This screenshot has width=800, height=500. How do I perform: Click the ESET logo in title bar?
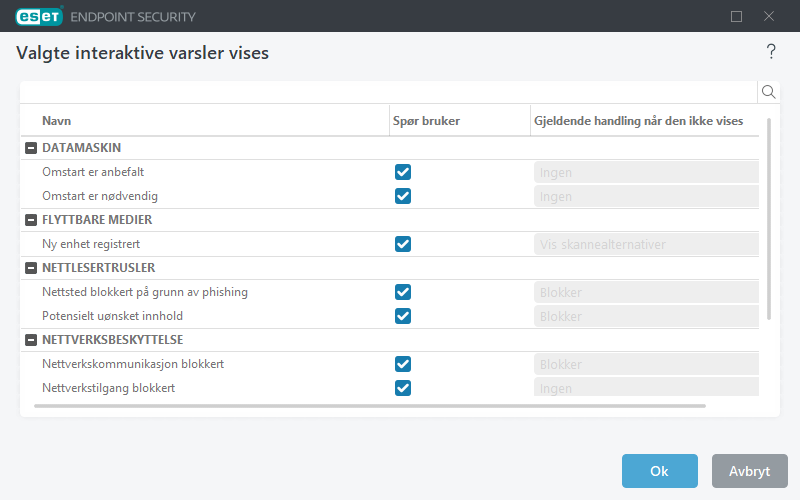[38, 16]
